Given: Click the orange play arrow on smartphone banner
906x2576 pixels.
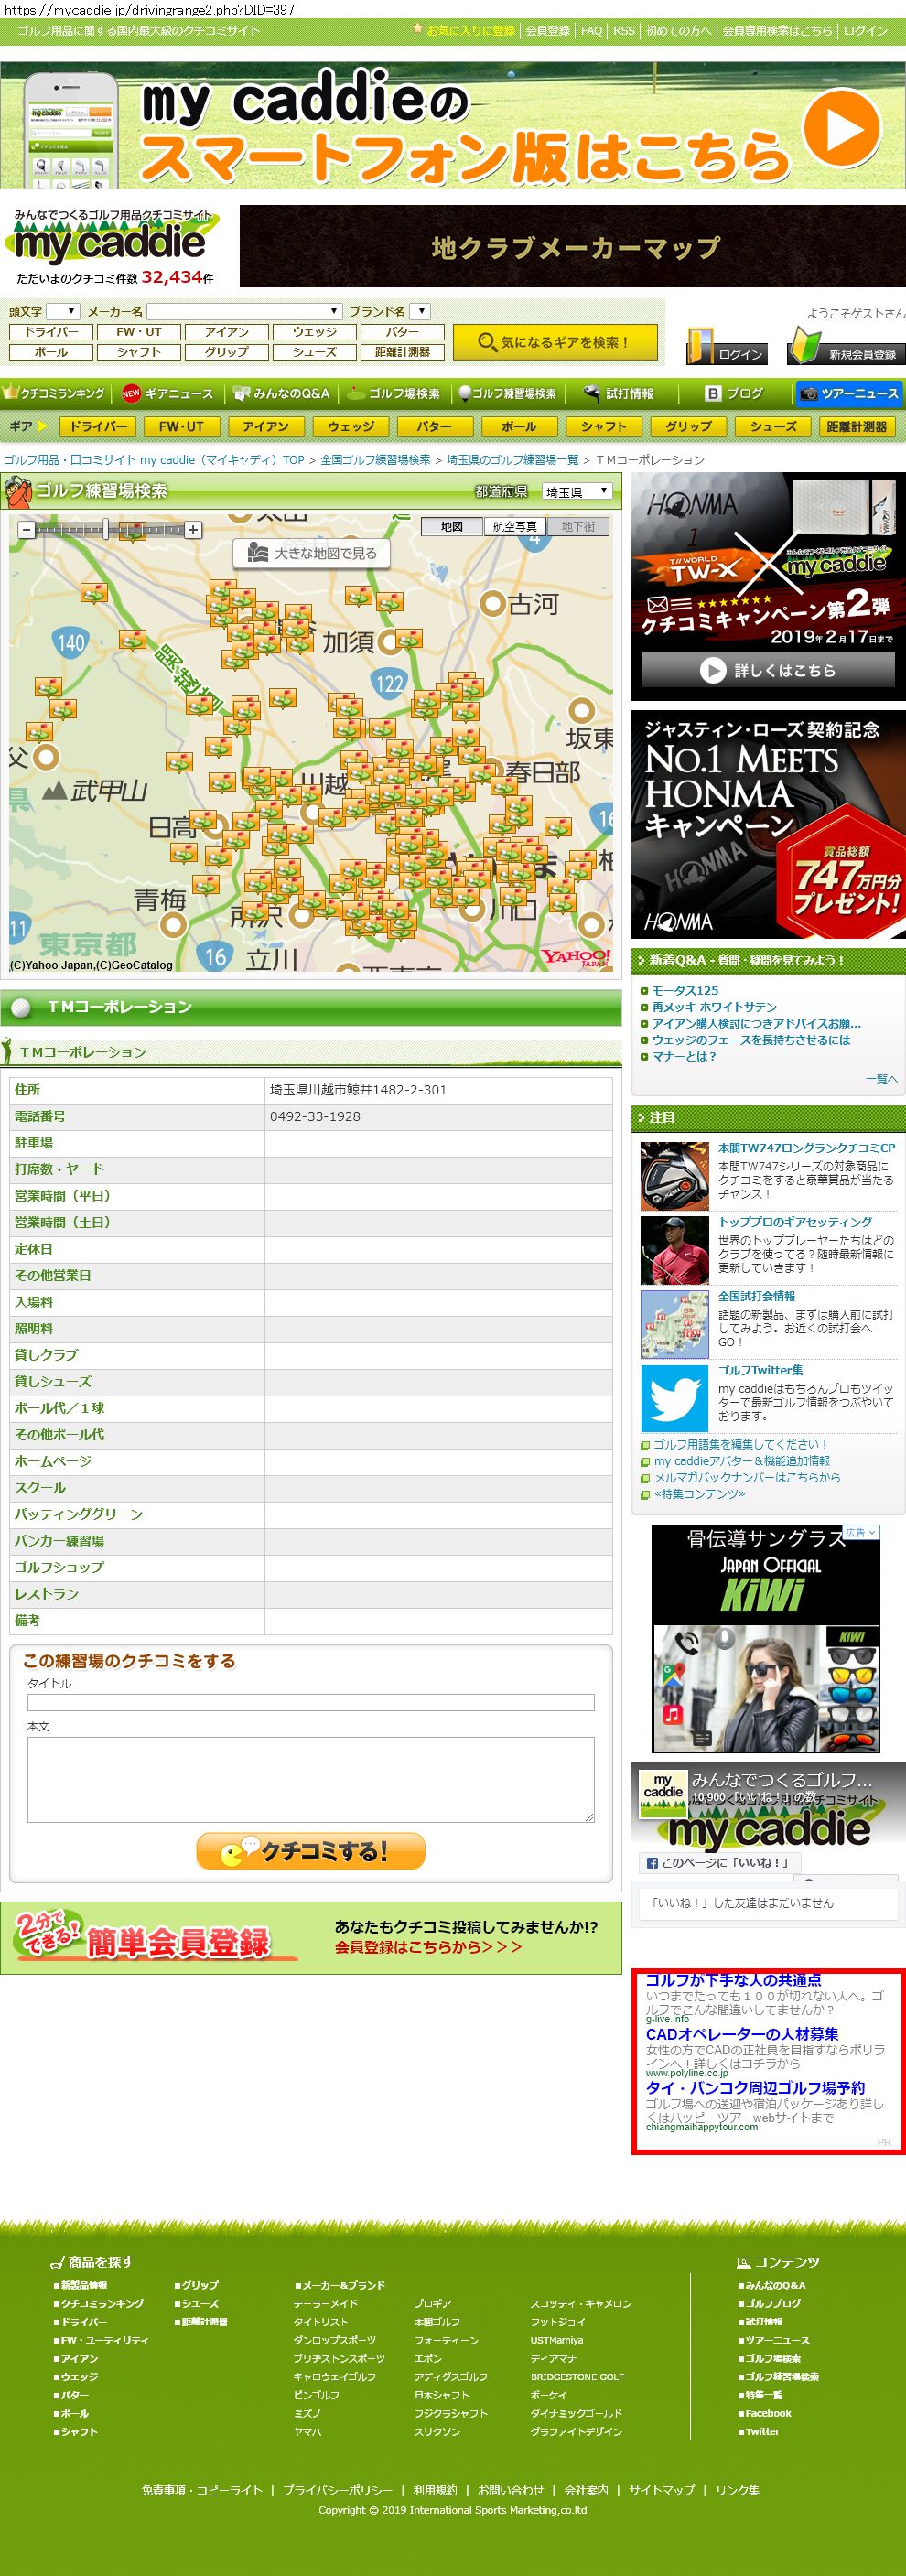Looking at the screenshot, I should [842, 128].
